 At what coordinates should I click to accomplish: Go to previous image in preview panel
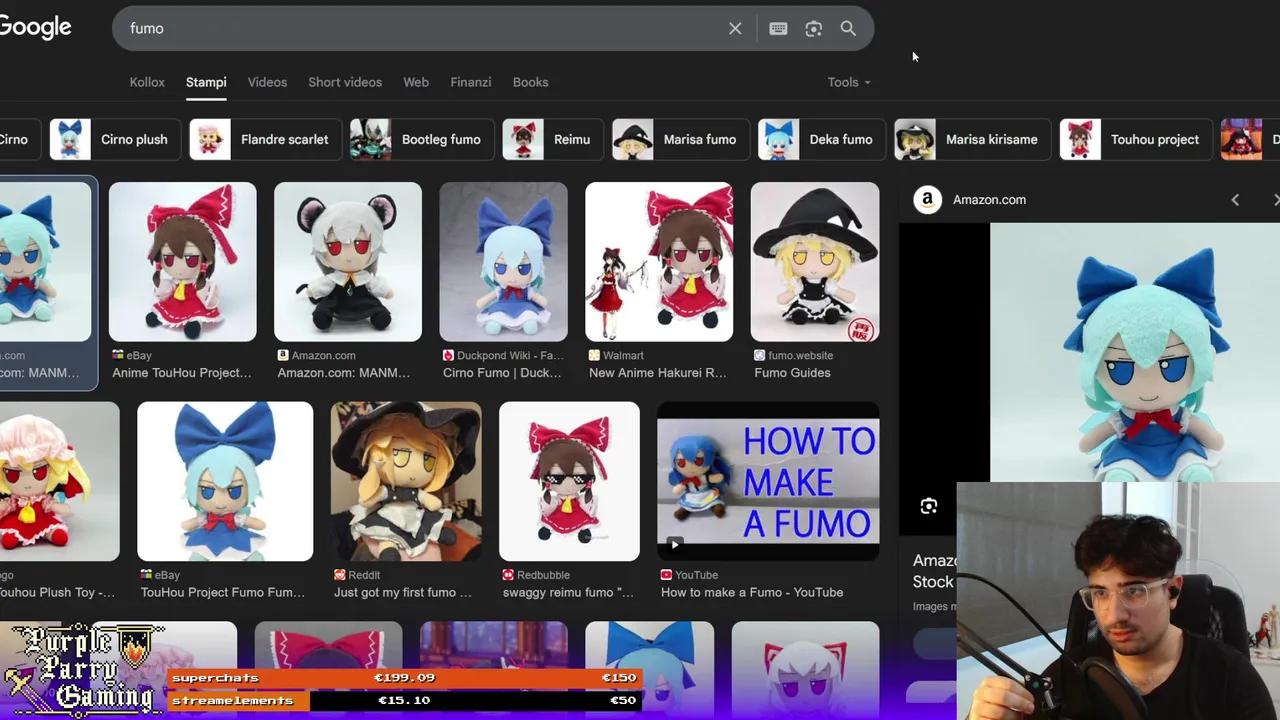click(1235, 200)
